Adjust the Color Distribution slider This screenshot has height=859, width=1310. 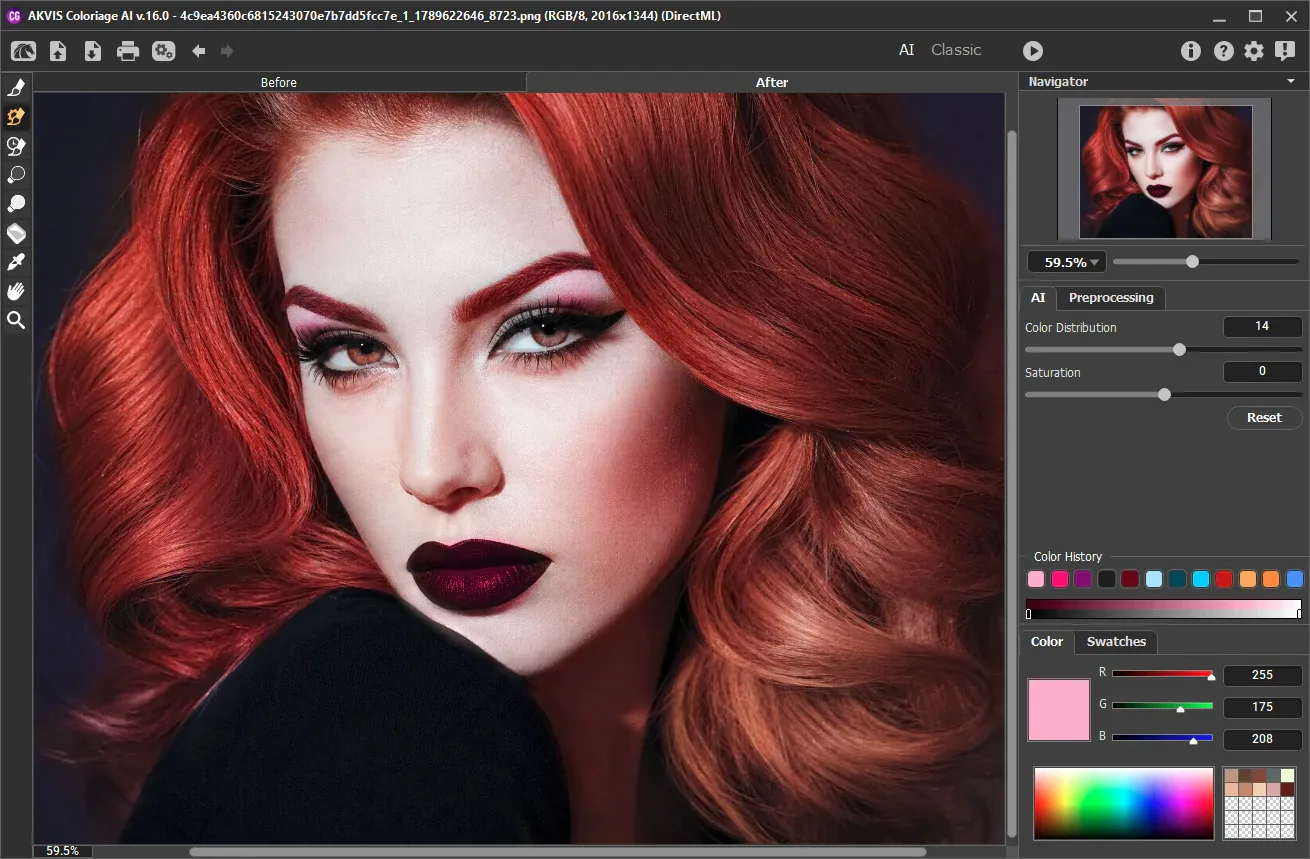pos(1164,350)
